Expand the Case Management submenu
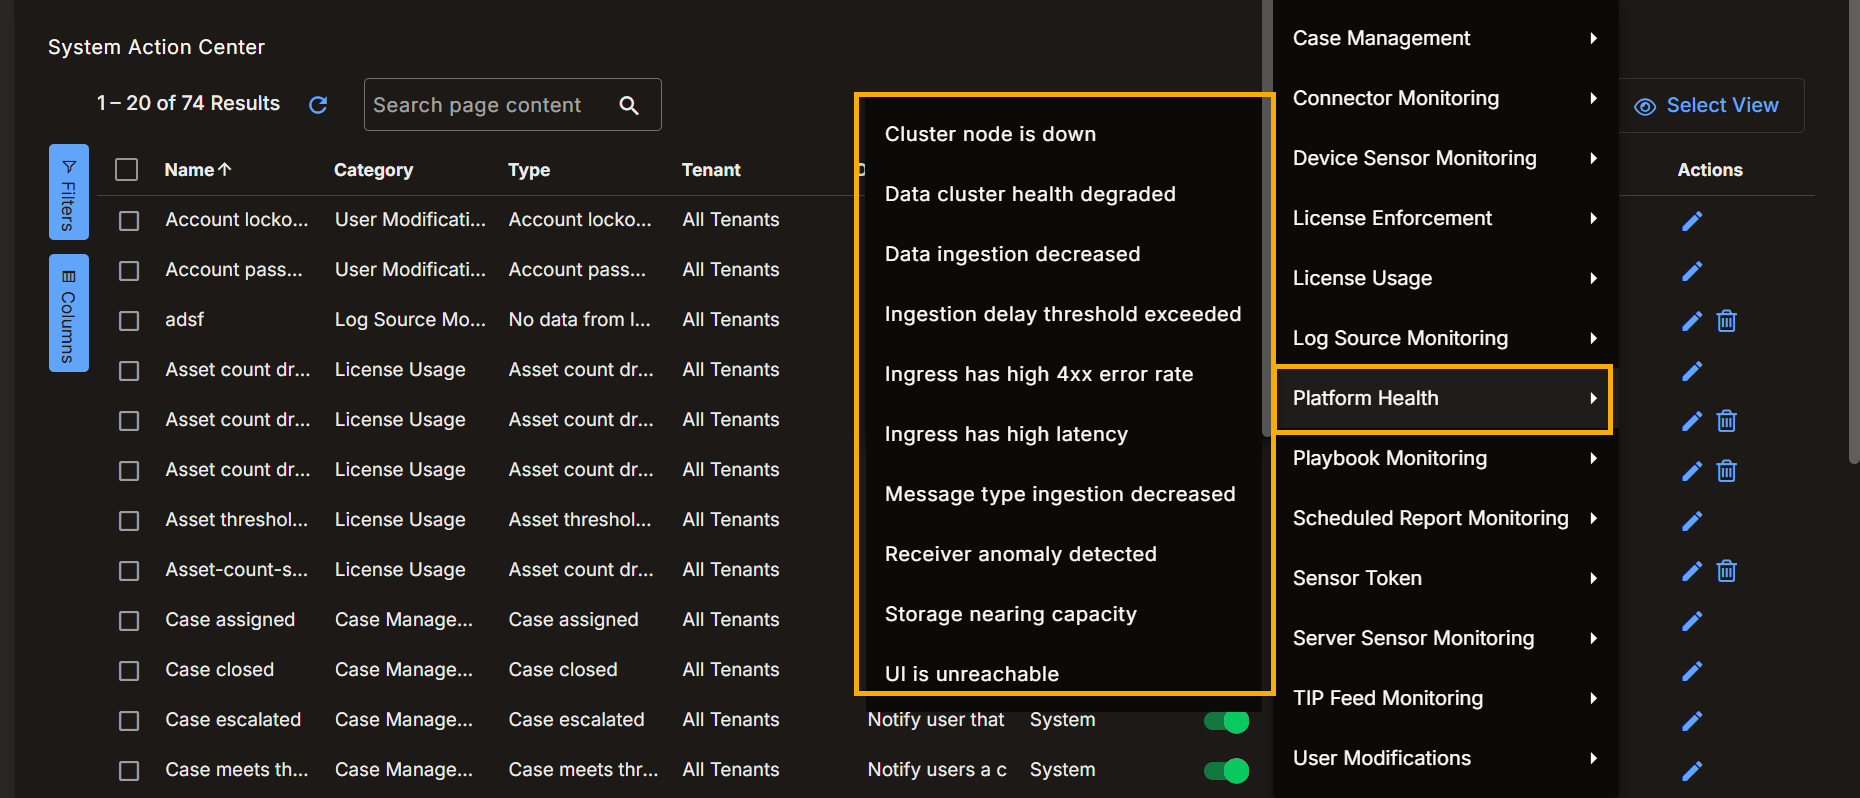Viewport: 1860px width, 798px height. point(1445,38)
